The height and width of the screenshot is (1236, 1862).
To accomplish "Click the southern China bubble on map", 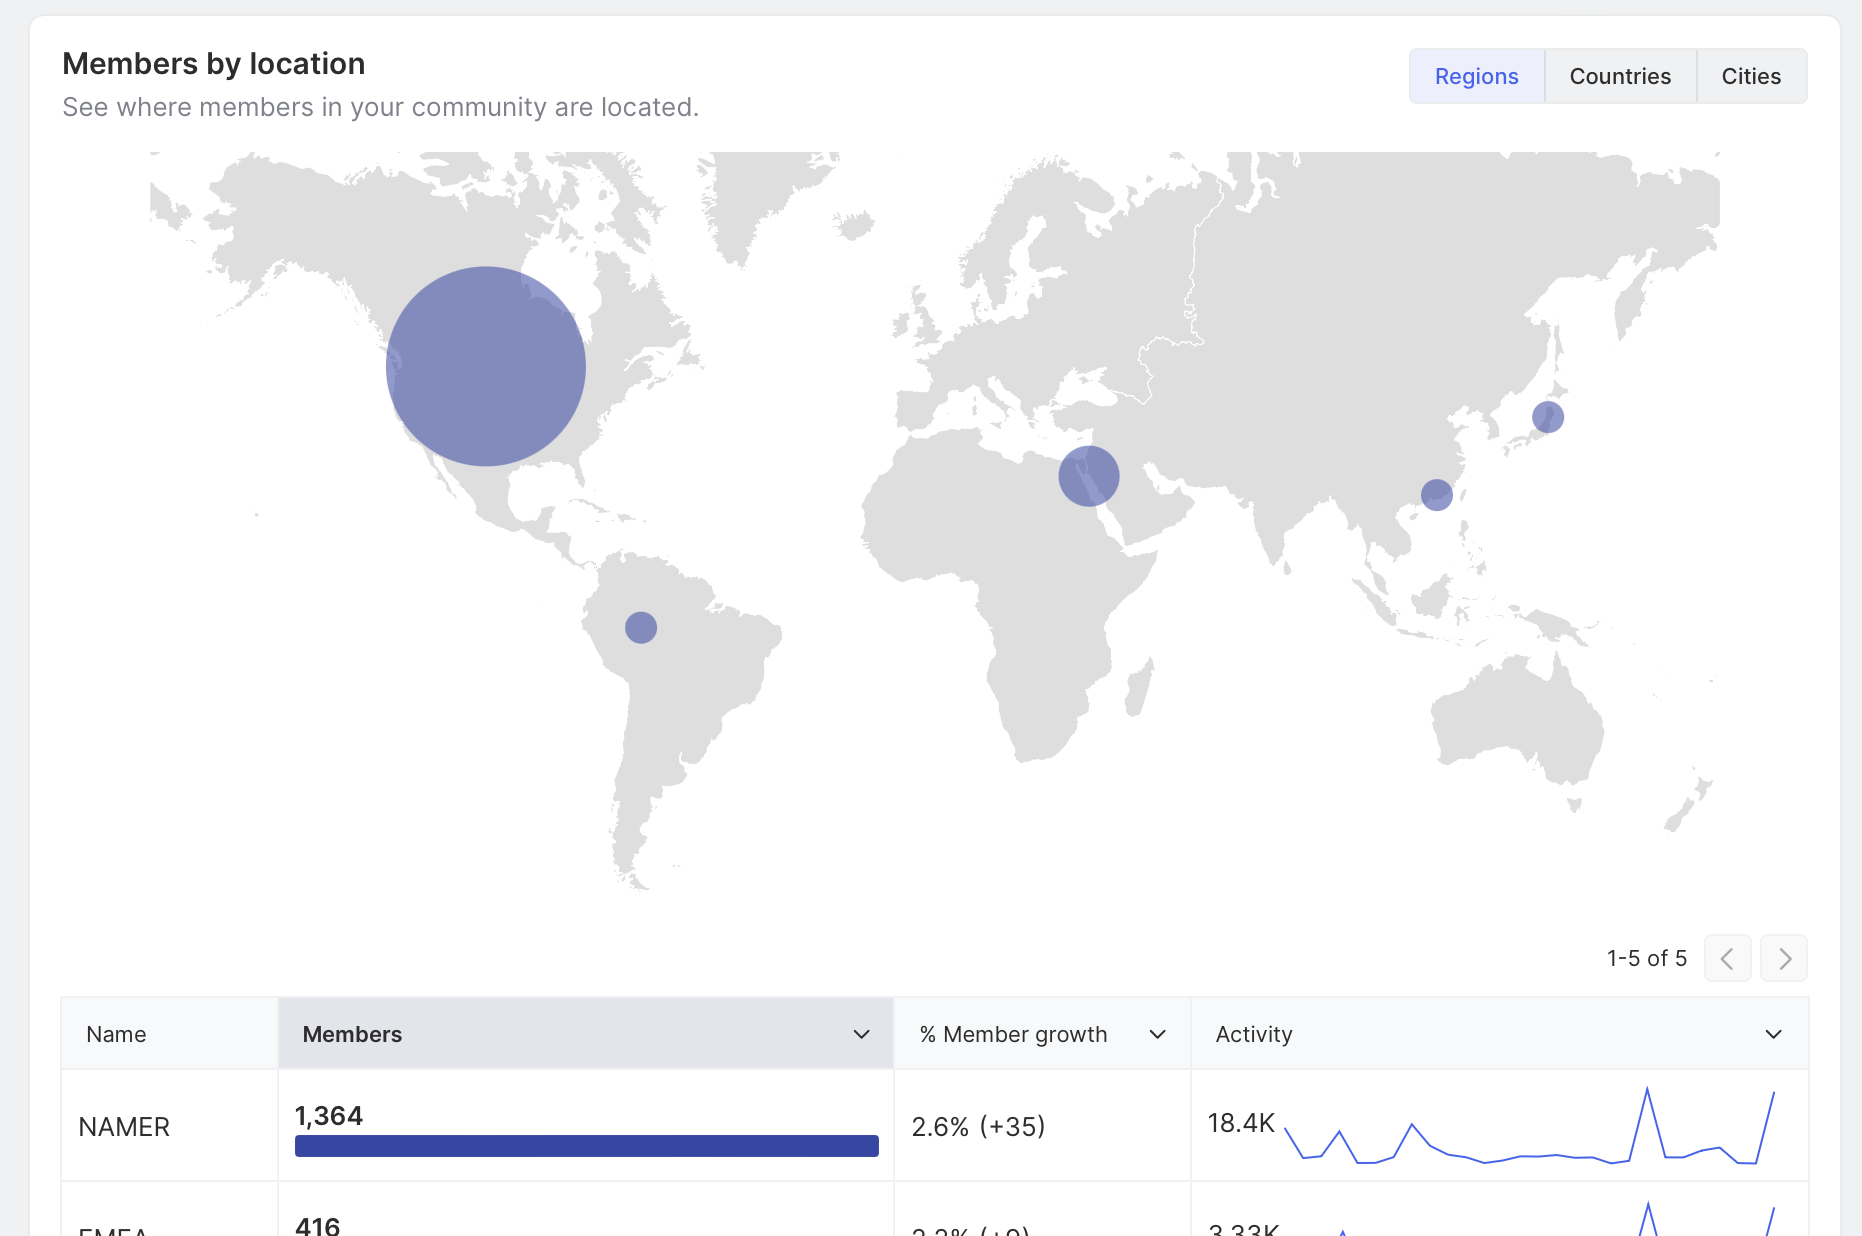I will point(1437,495).
